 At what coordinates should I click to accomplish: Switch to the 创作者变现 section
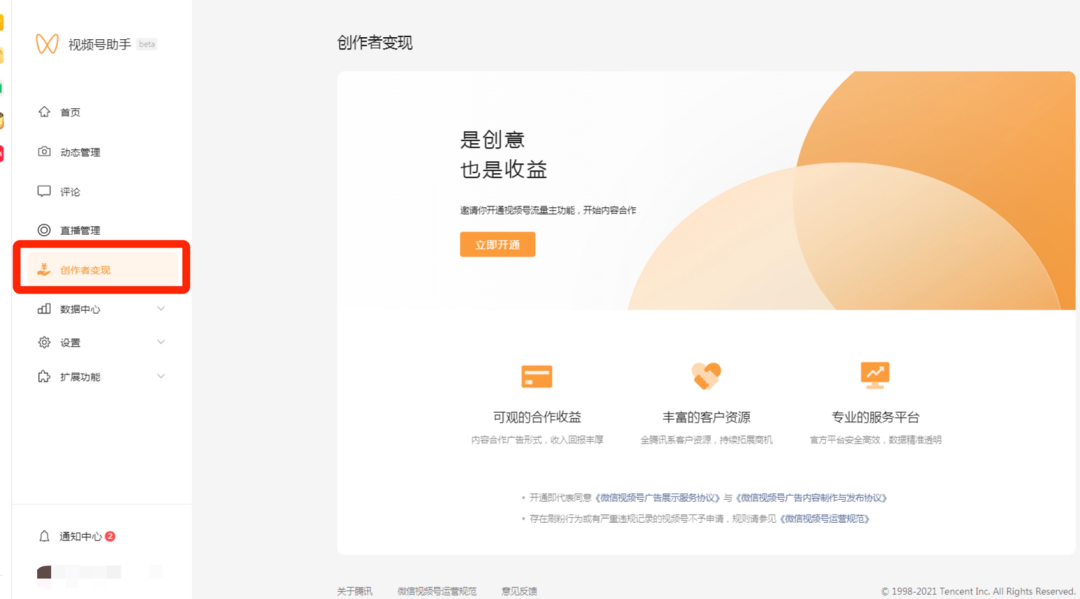point(85,269)
